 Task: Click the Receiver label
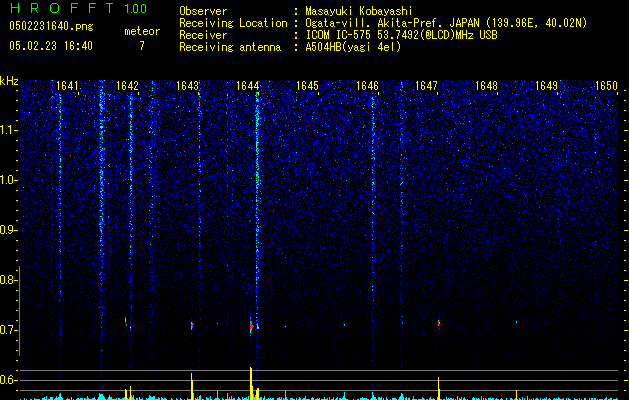point(203,35)
